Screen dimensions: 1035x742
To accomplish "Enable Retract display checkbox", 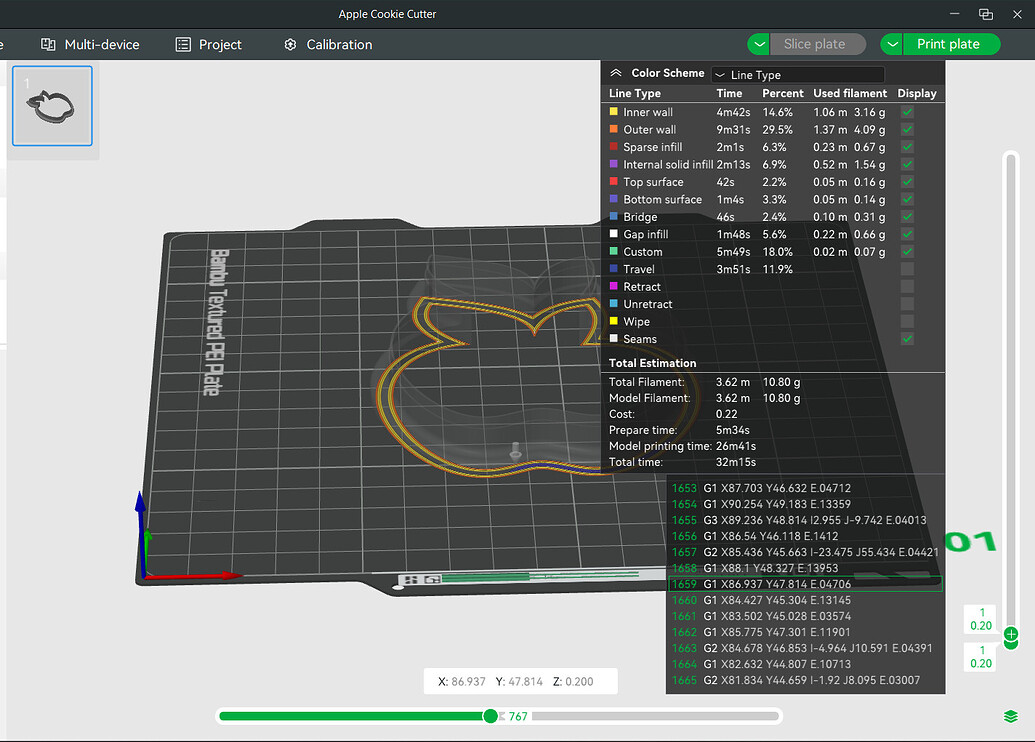I will tap(908, 287).
